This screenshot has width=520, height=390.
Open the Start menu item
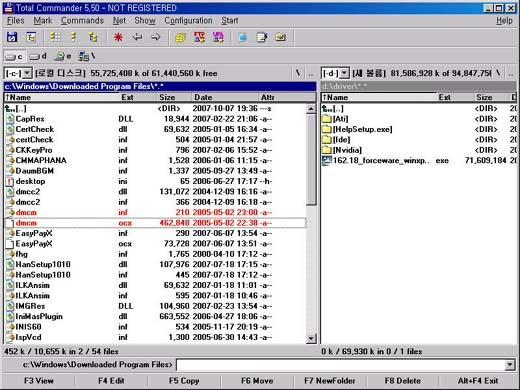[230, 21]
